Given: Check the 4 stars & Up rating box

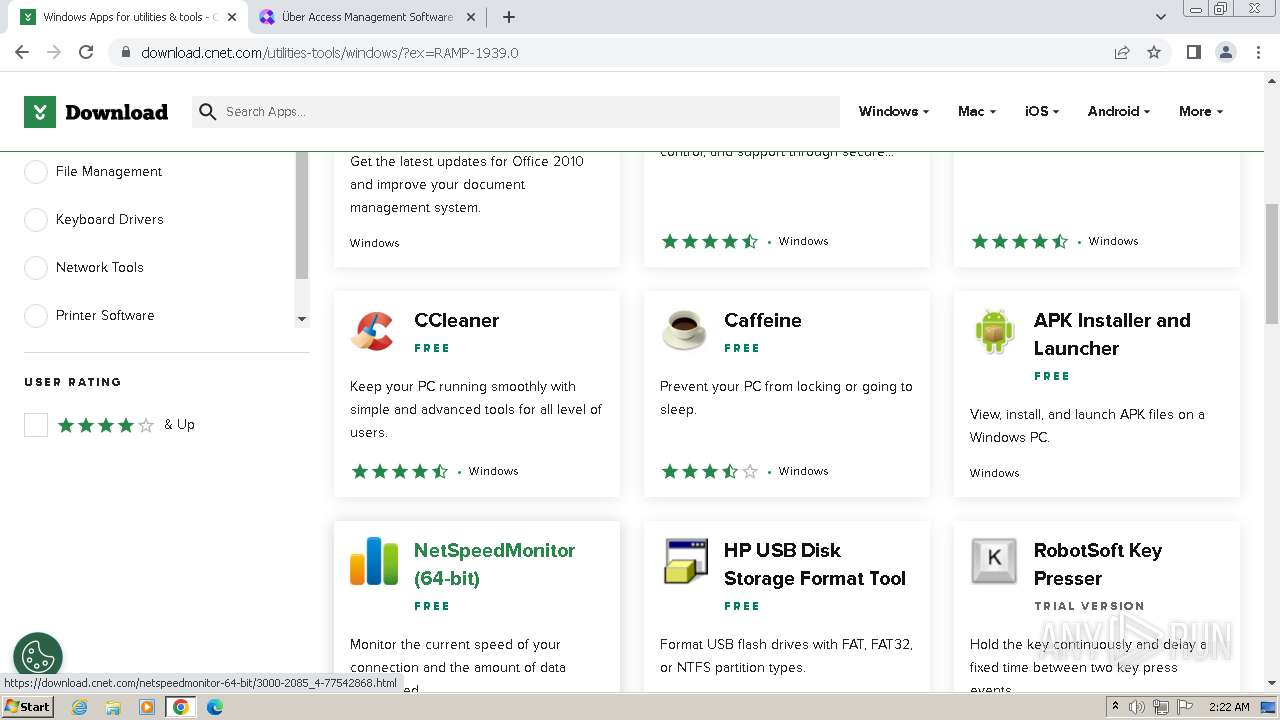Looking at the screenshot, I should tap(36, 425).
